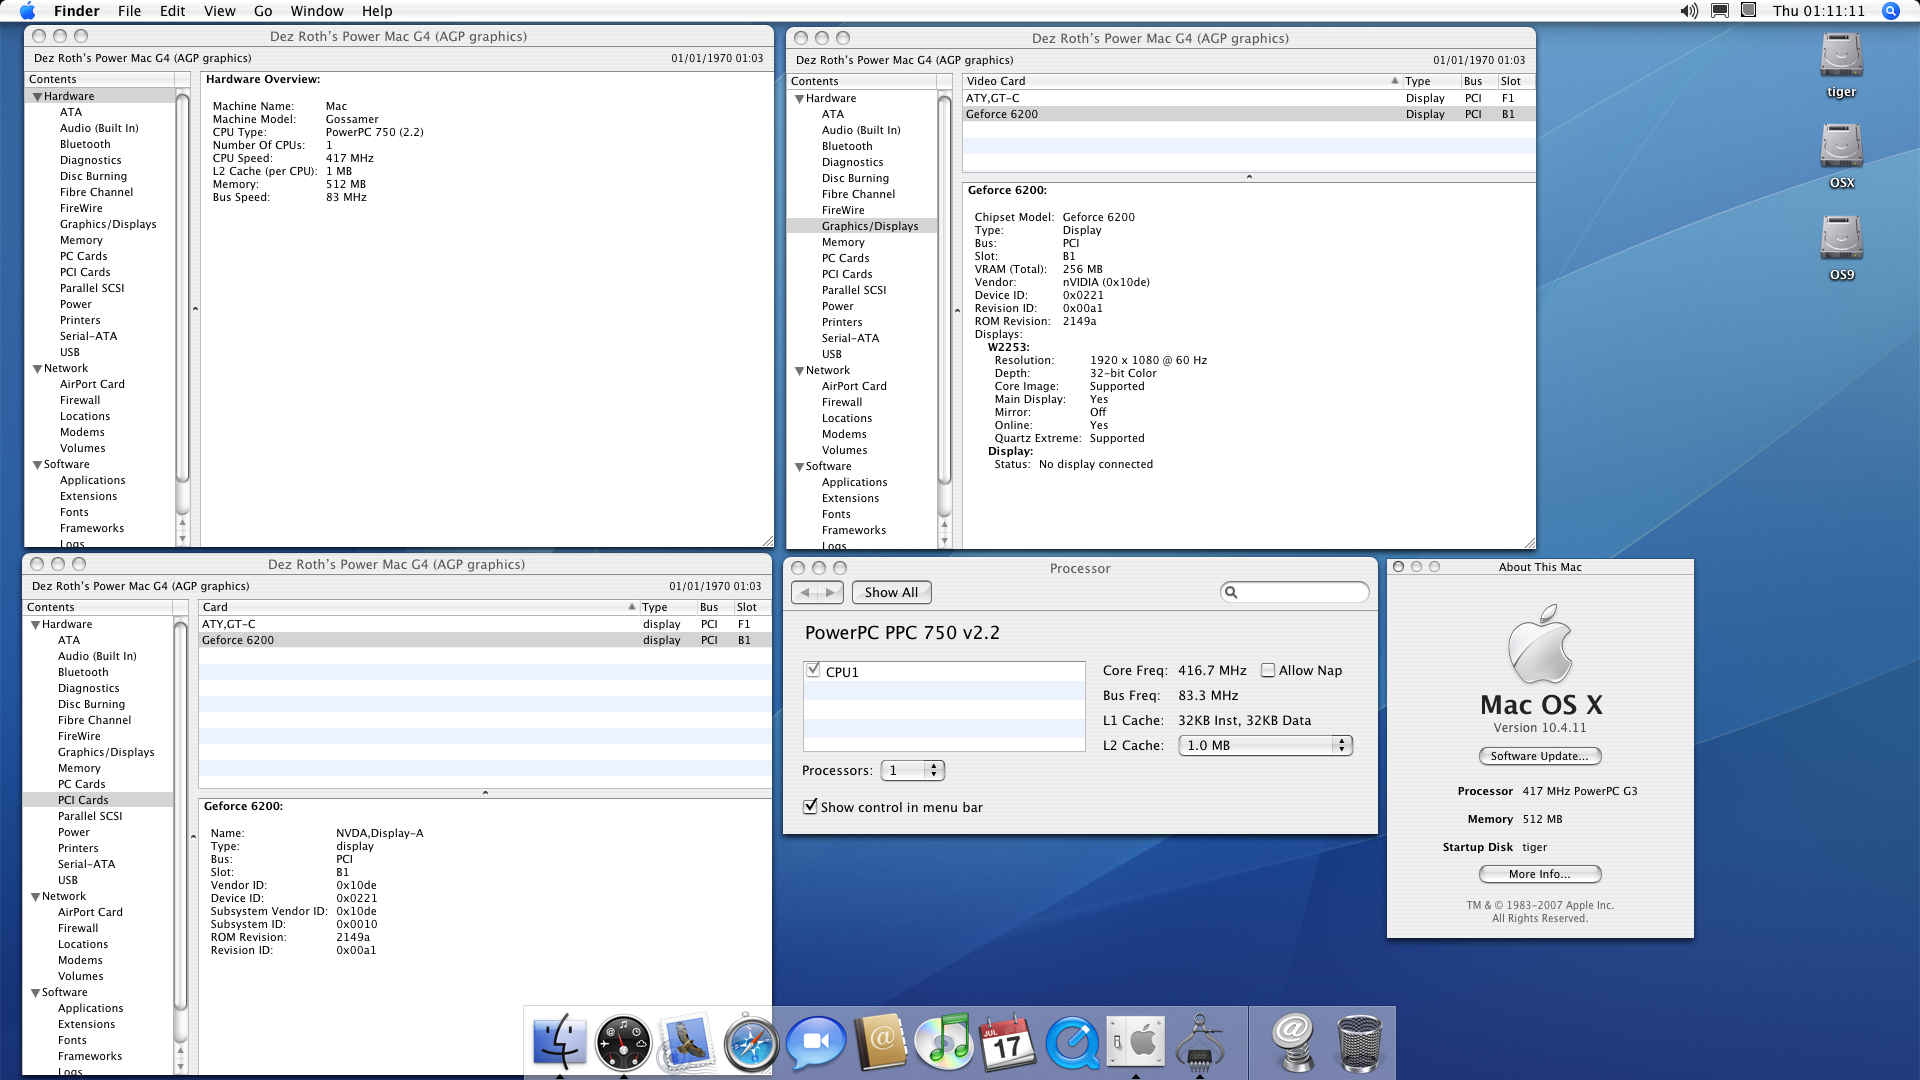Open the L2 Cache dropdown
The height and width of the screenshot is (1080, 1920).
(1266, 746)
